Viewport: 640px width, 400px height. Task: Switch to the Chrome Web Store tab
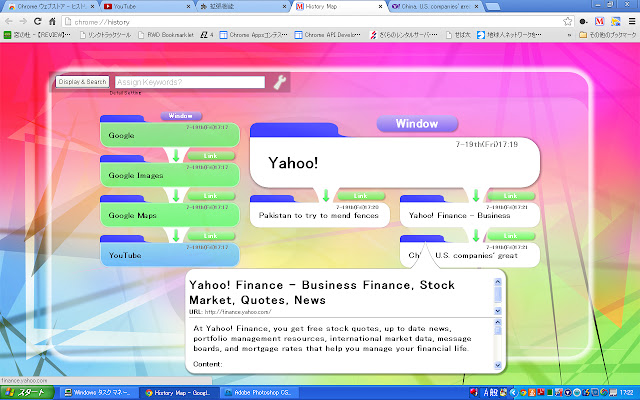51,7
